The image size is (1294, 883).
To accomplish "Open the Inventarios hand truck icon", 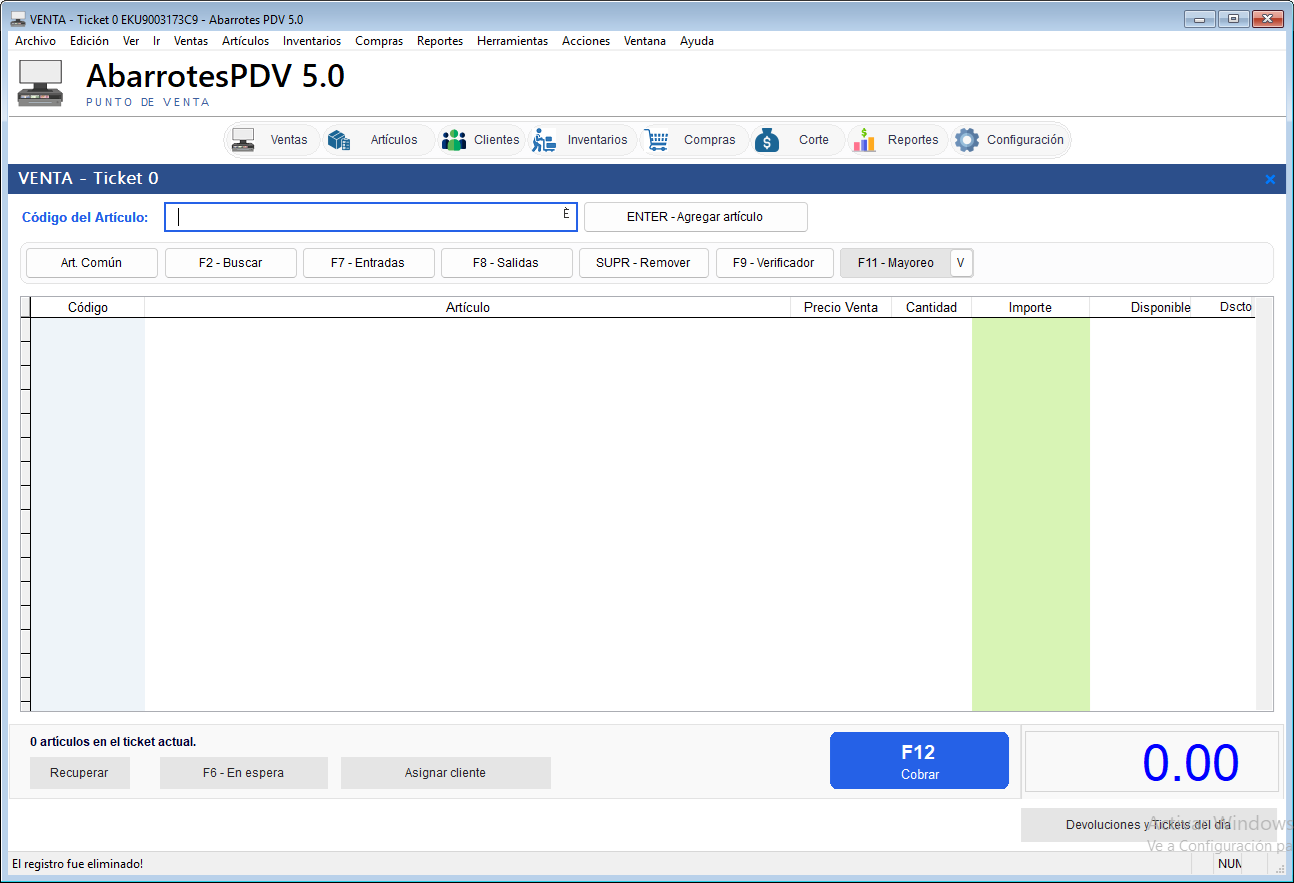I will tap(544, 140).
